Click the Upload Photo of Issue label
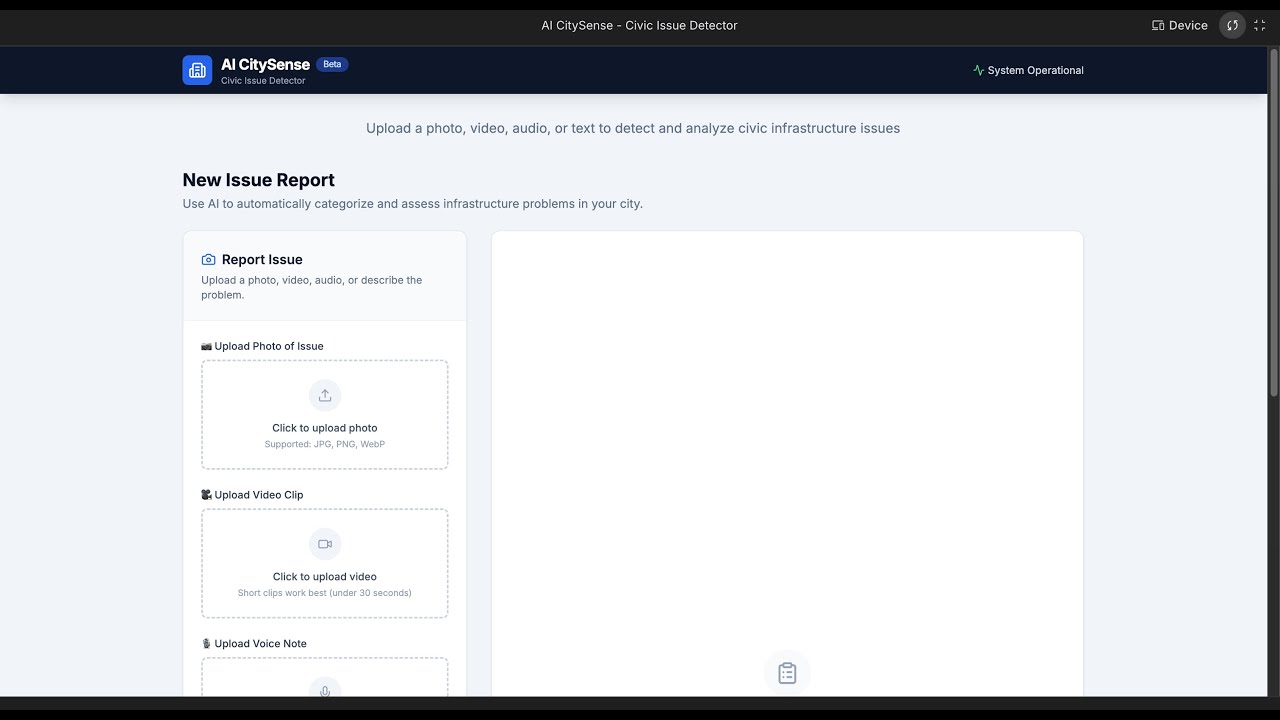 click(262, 346)
